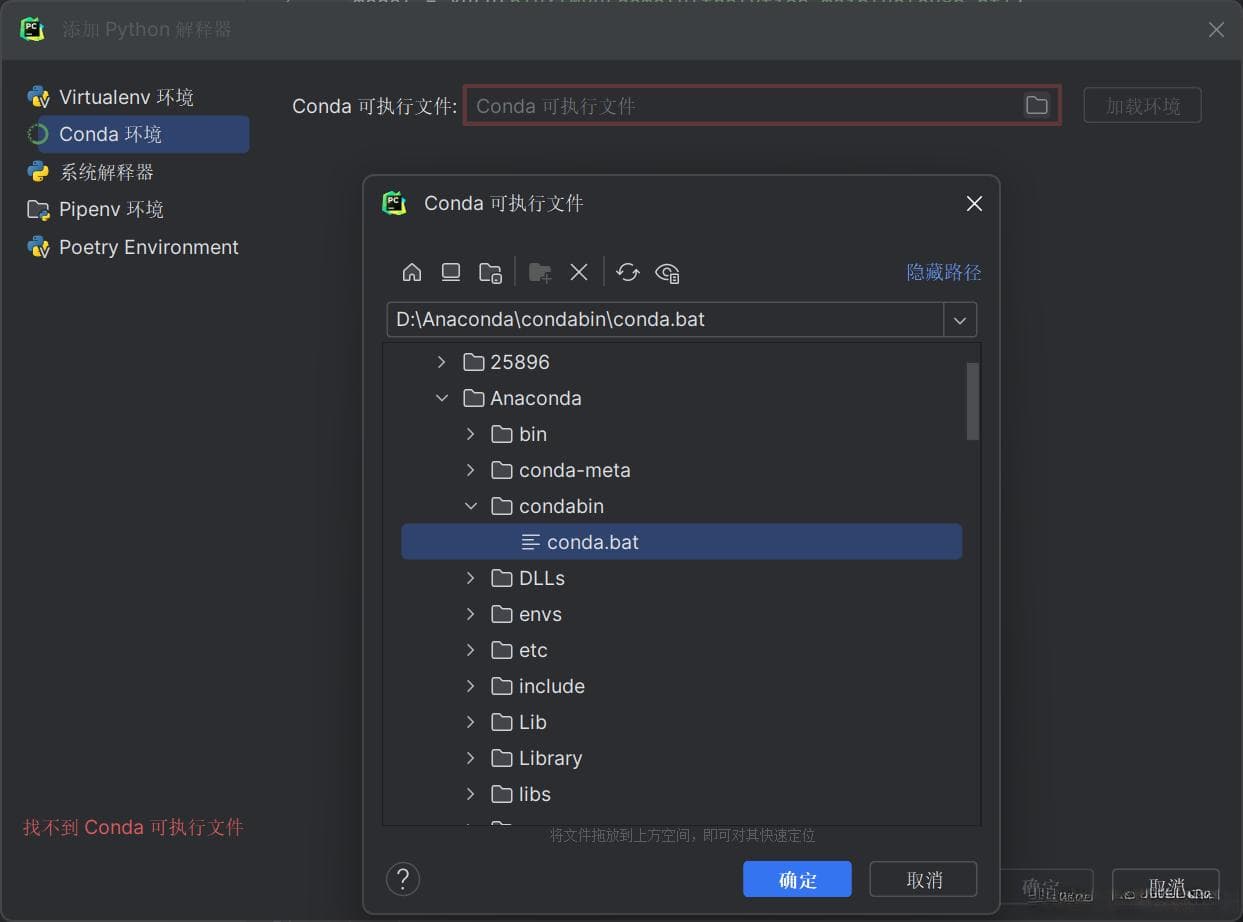Open the path history dropdown
This screenshot has height=922, width=1243.
pos(960,320)
